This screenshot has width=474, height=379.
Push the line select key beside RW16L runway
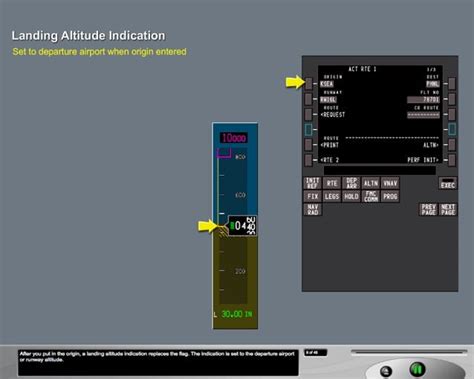(x=309, y=99)
